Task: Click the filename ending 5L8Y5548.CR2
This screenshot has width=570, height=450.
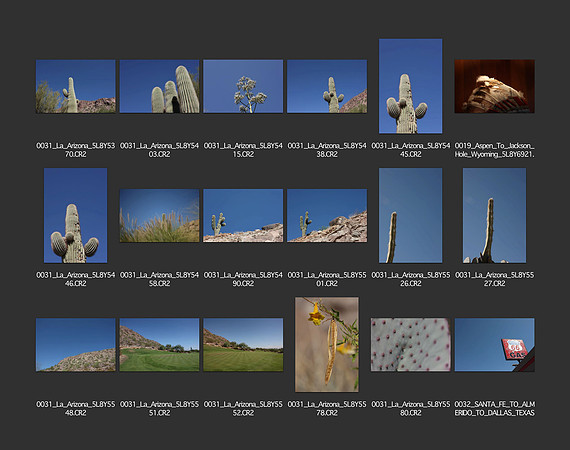Action: click(x=76, y=408)
